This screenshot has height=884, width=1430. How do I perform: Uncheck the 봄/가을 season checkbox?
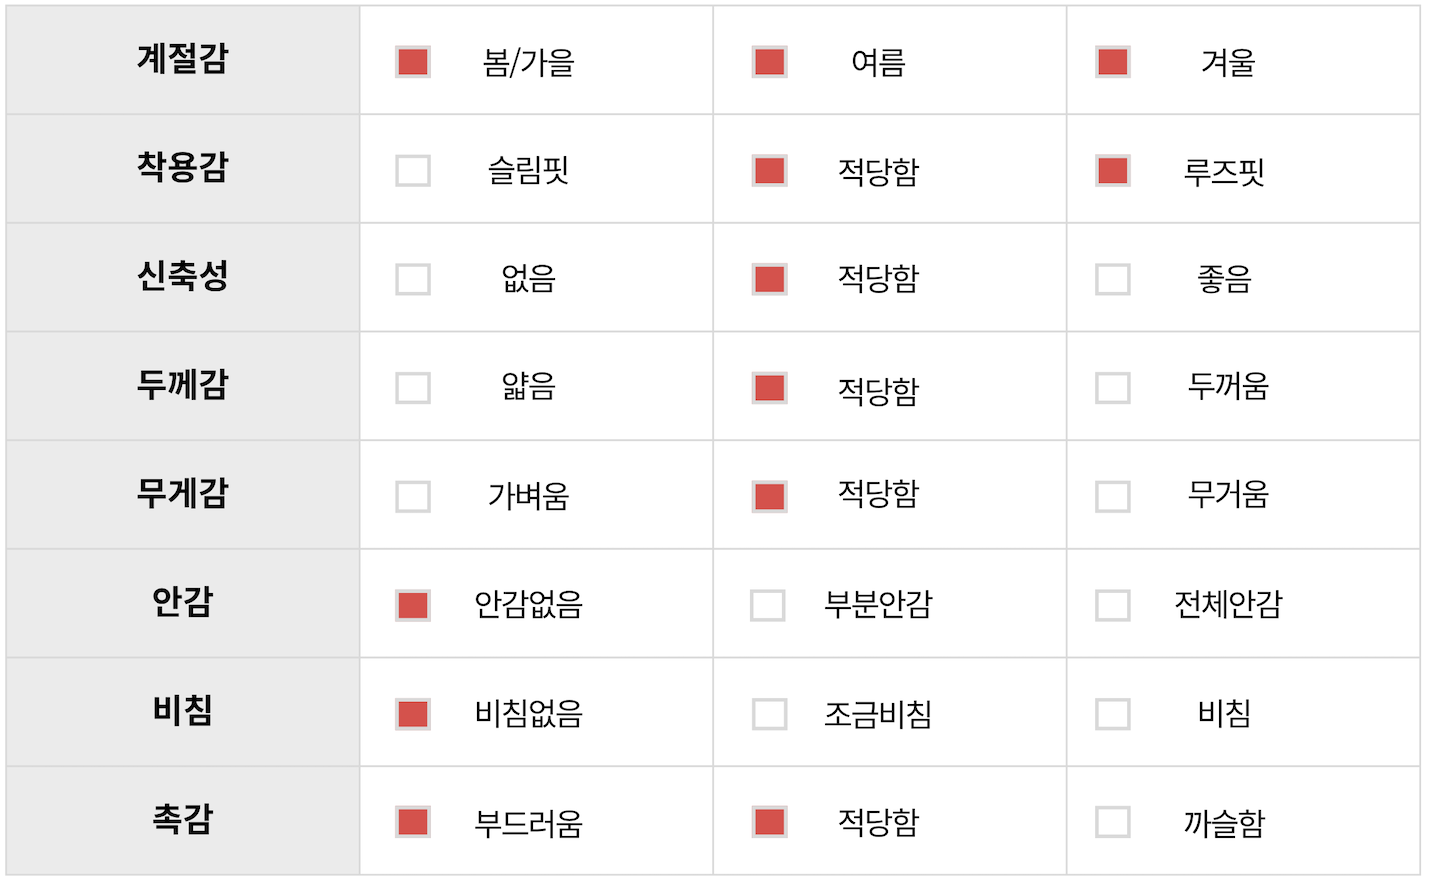[x=413, y=62]
